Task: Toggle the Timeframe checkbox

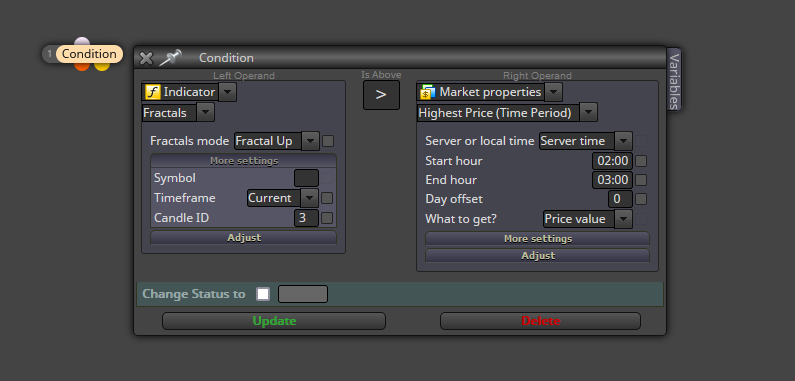Action: 328,198
